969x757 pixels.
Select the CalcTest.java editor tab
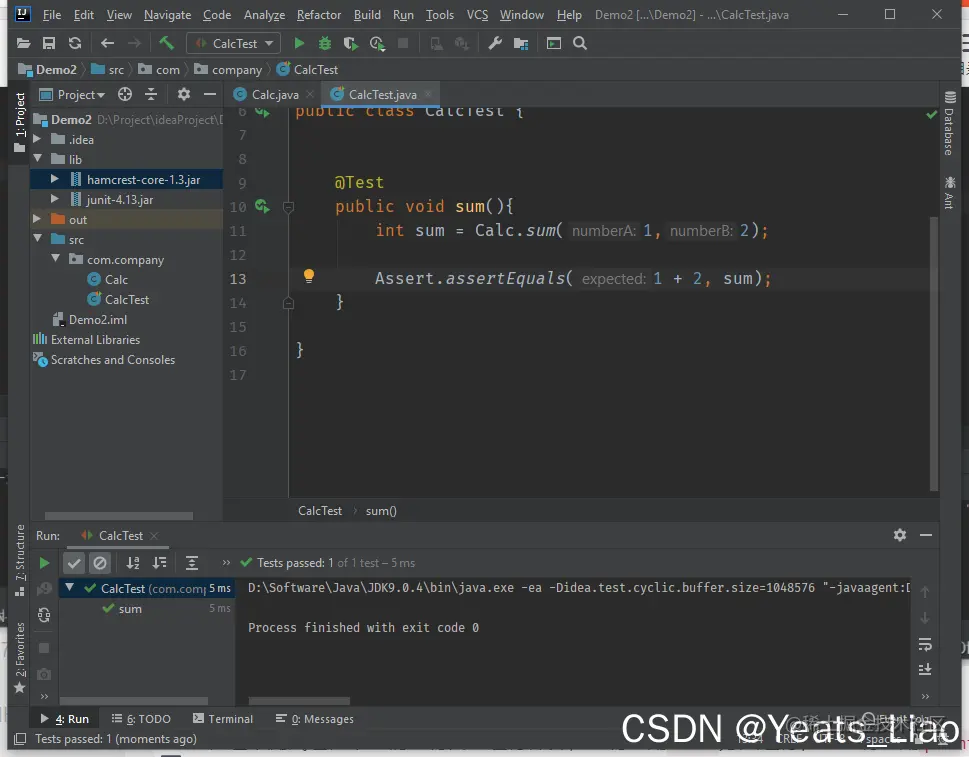[382, 95]
